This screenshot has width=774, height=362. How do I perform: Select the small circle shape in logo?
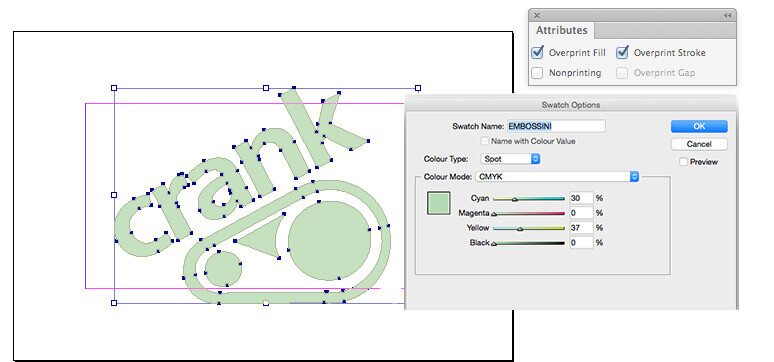[x=223, y=268]
